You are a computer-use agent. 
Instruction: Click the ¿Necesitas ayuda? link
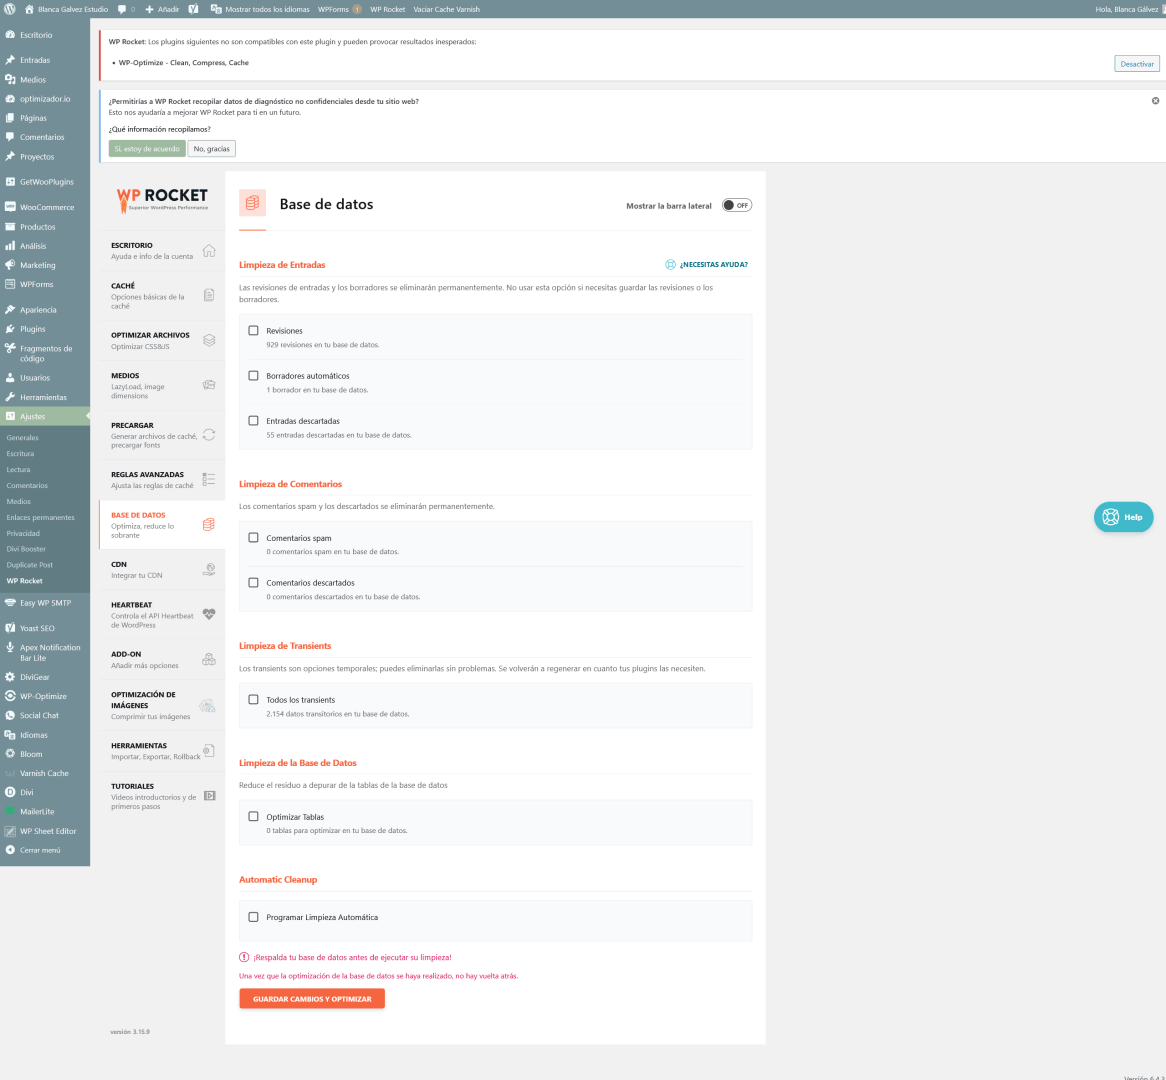706,264
